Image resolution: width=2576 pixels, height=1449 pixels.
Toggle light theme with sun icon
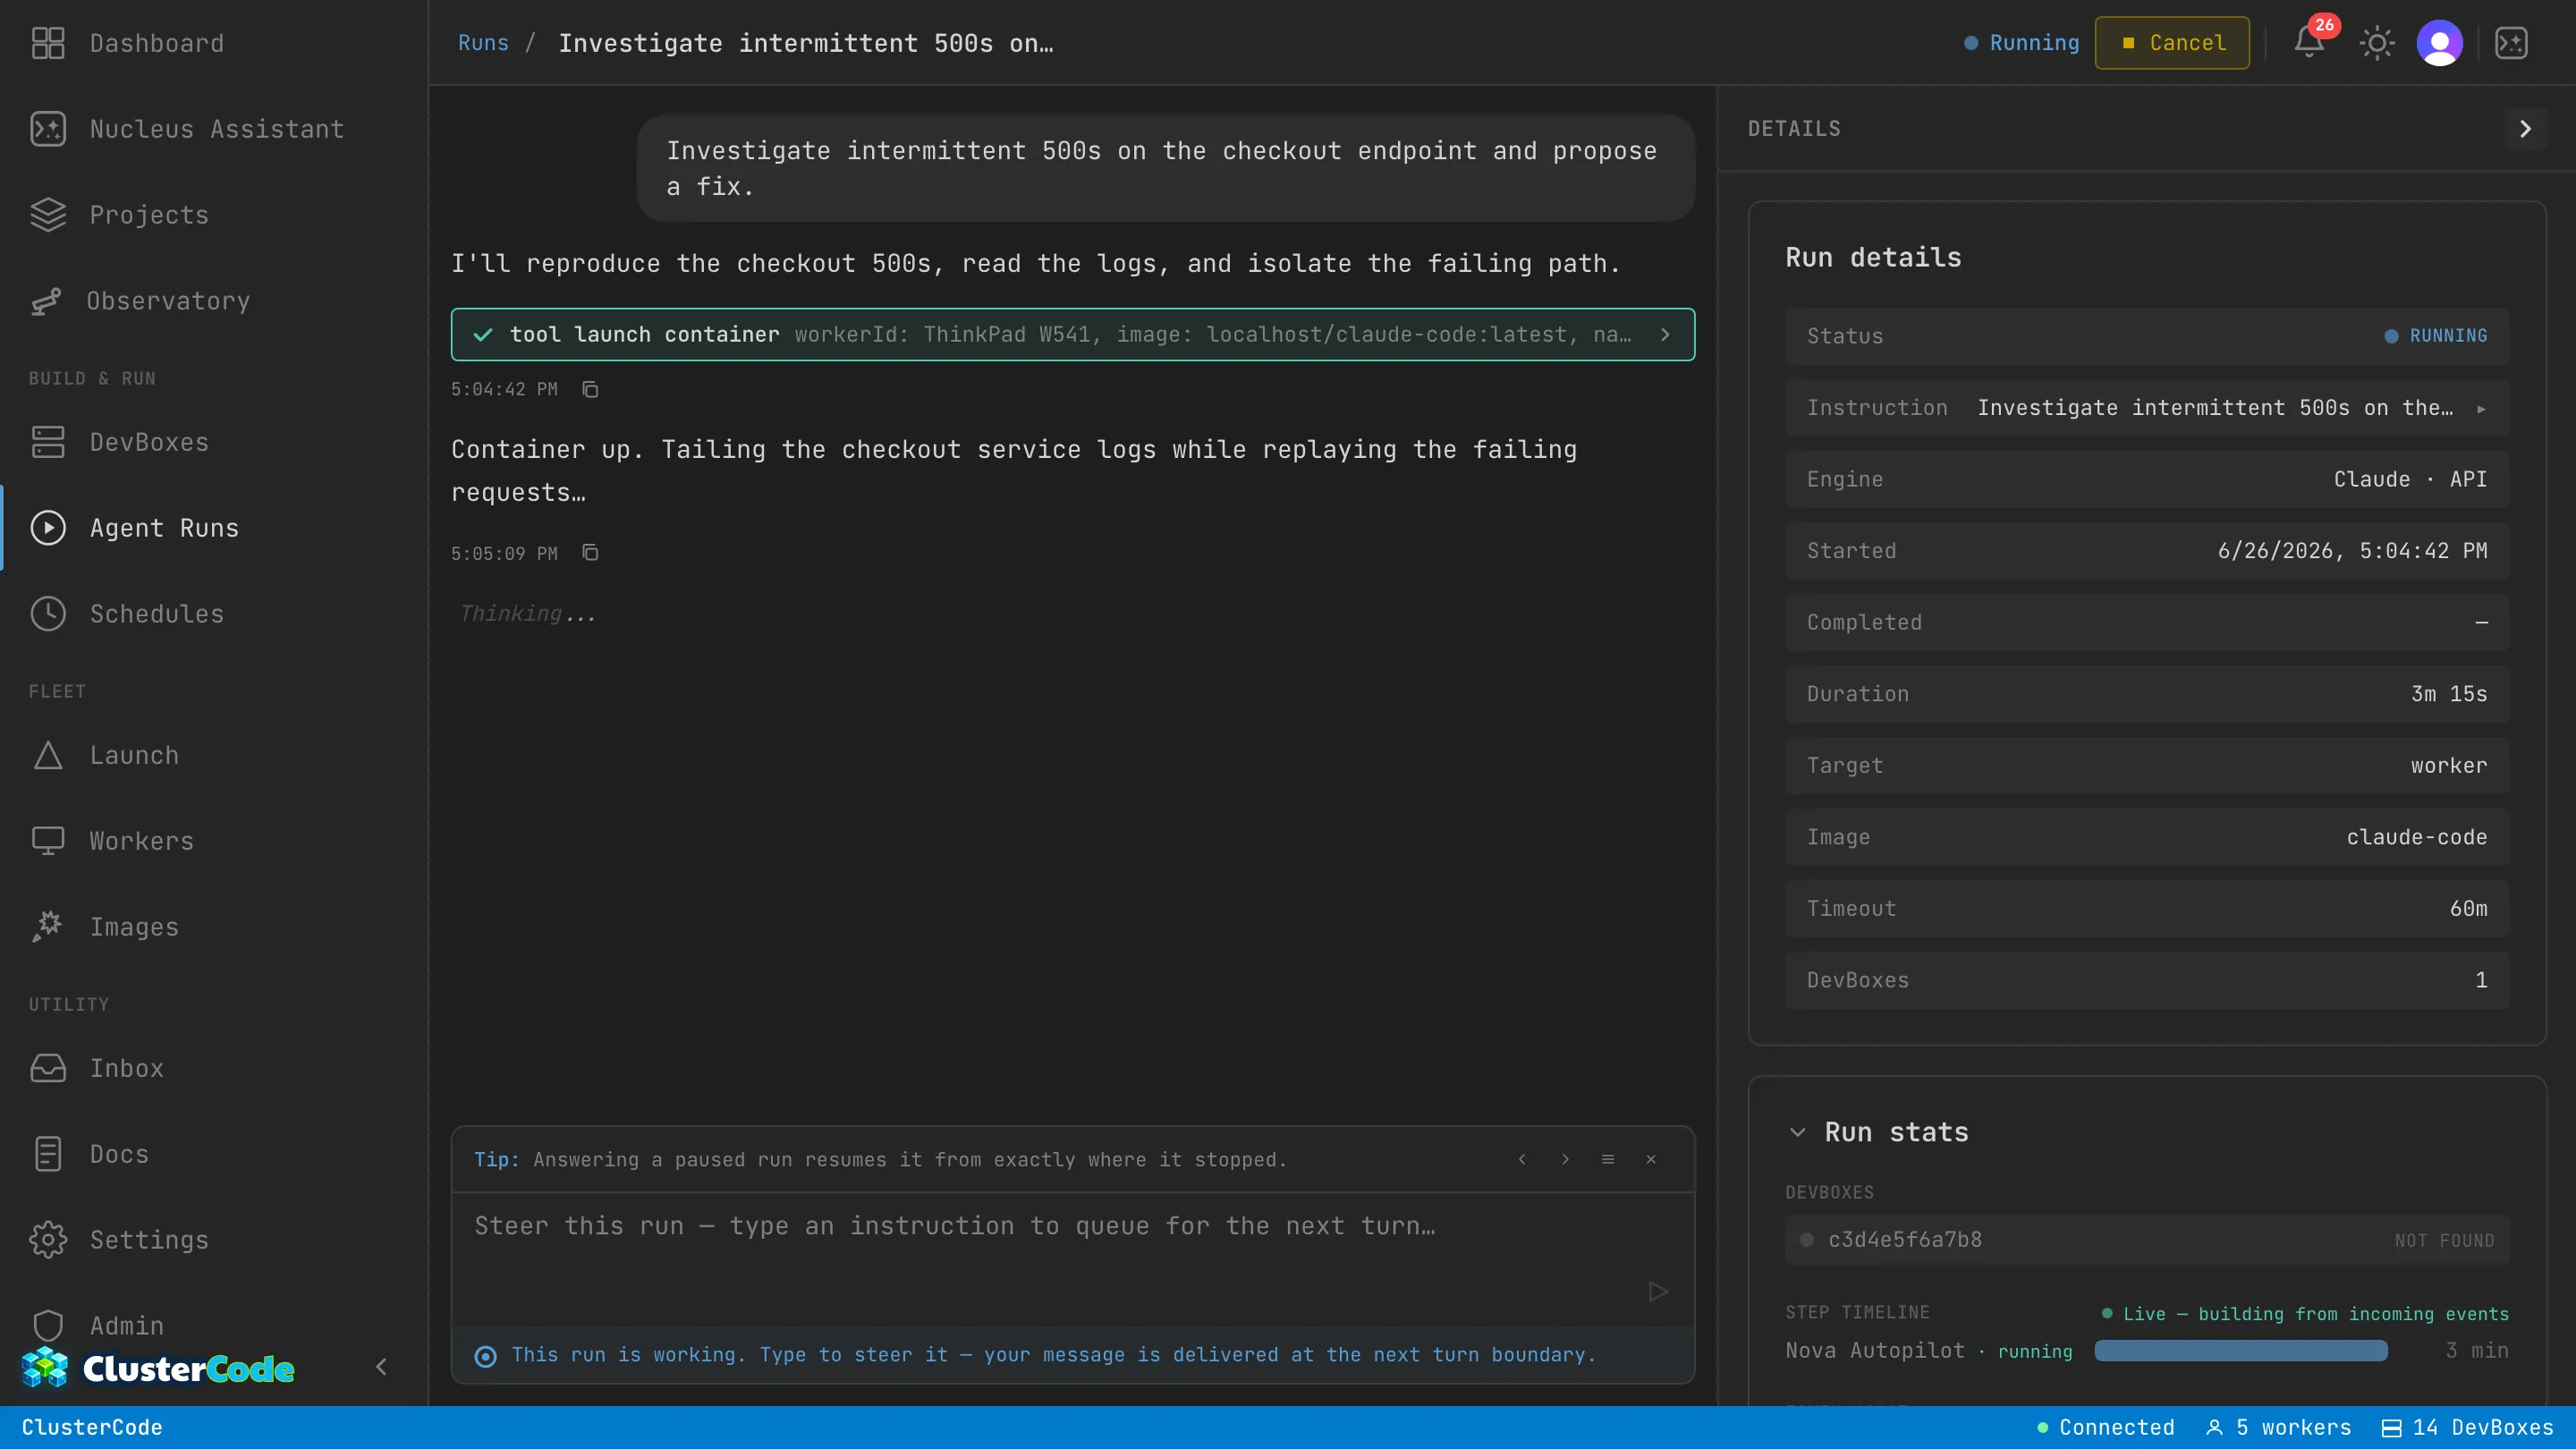2377,43
